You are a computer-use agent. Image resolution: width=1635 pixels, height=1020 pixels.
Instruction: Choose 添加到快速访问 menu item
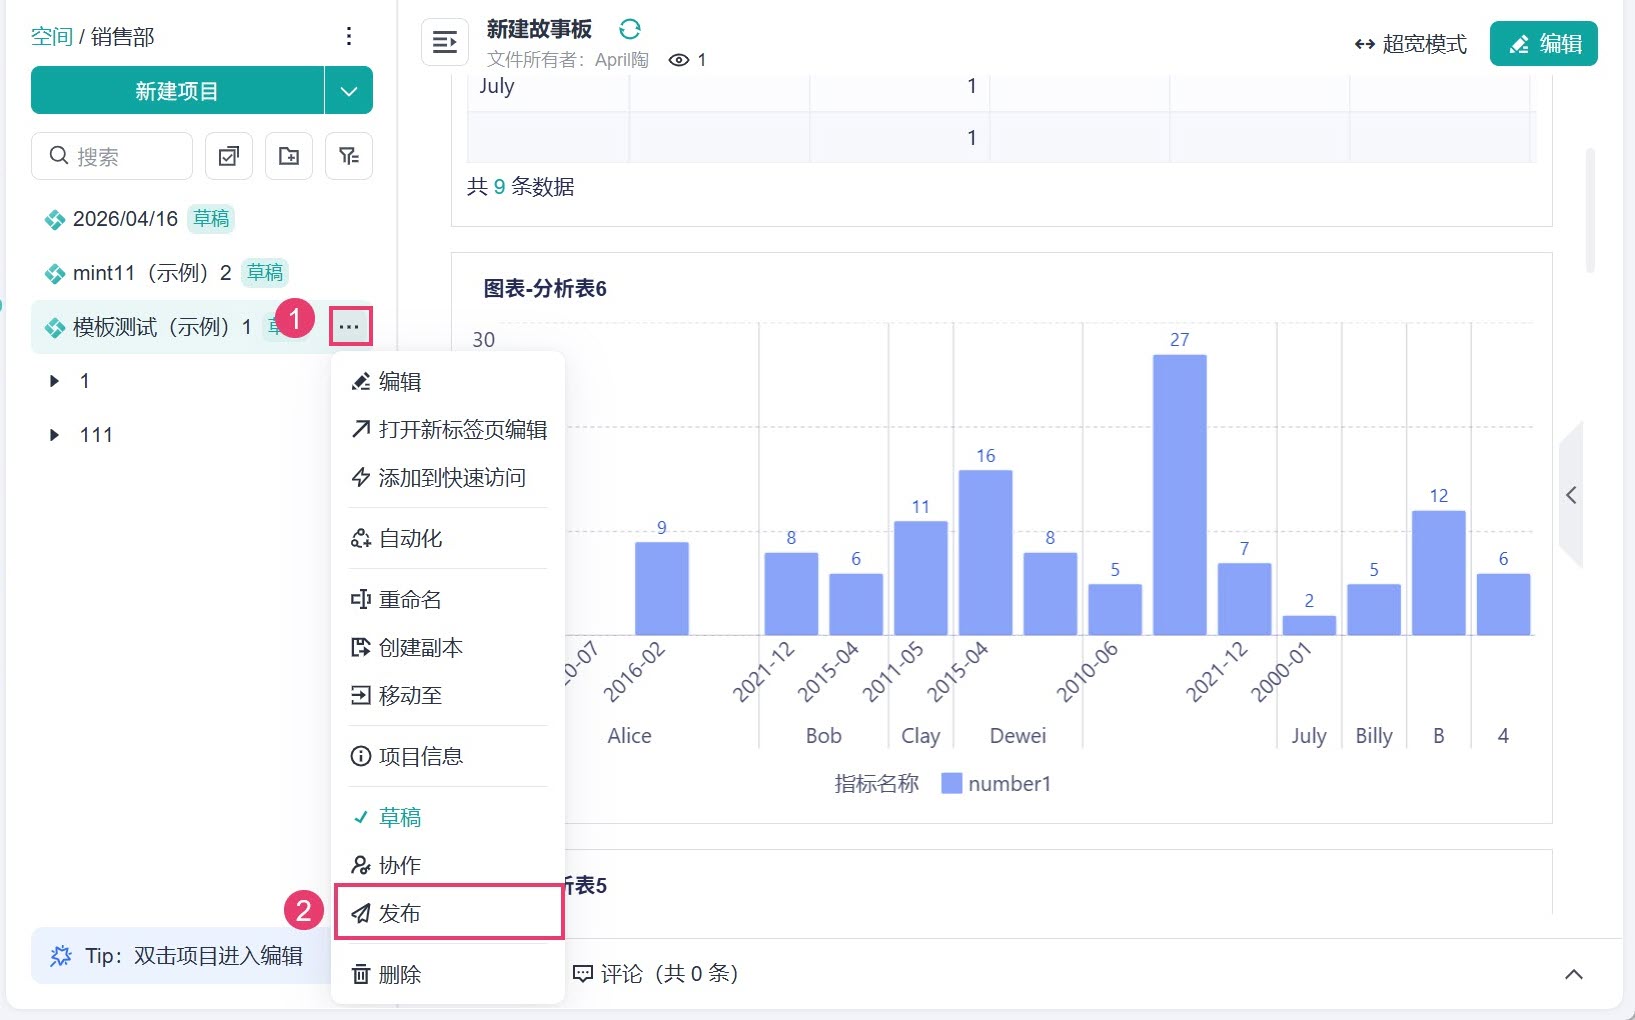[x=448, y=477]
